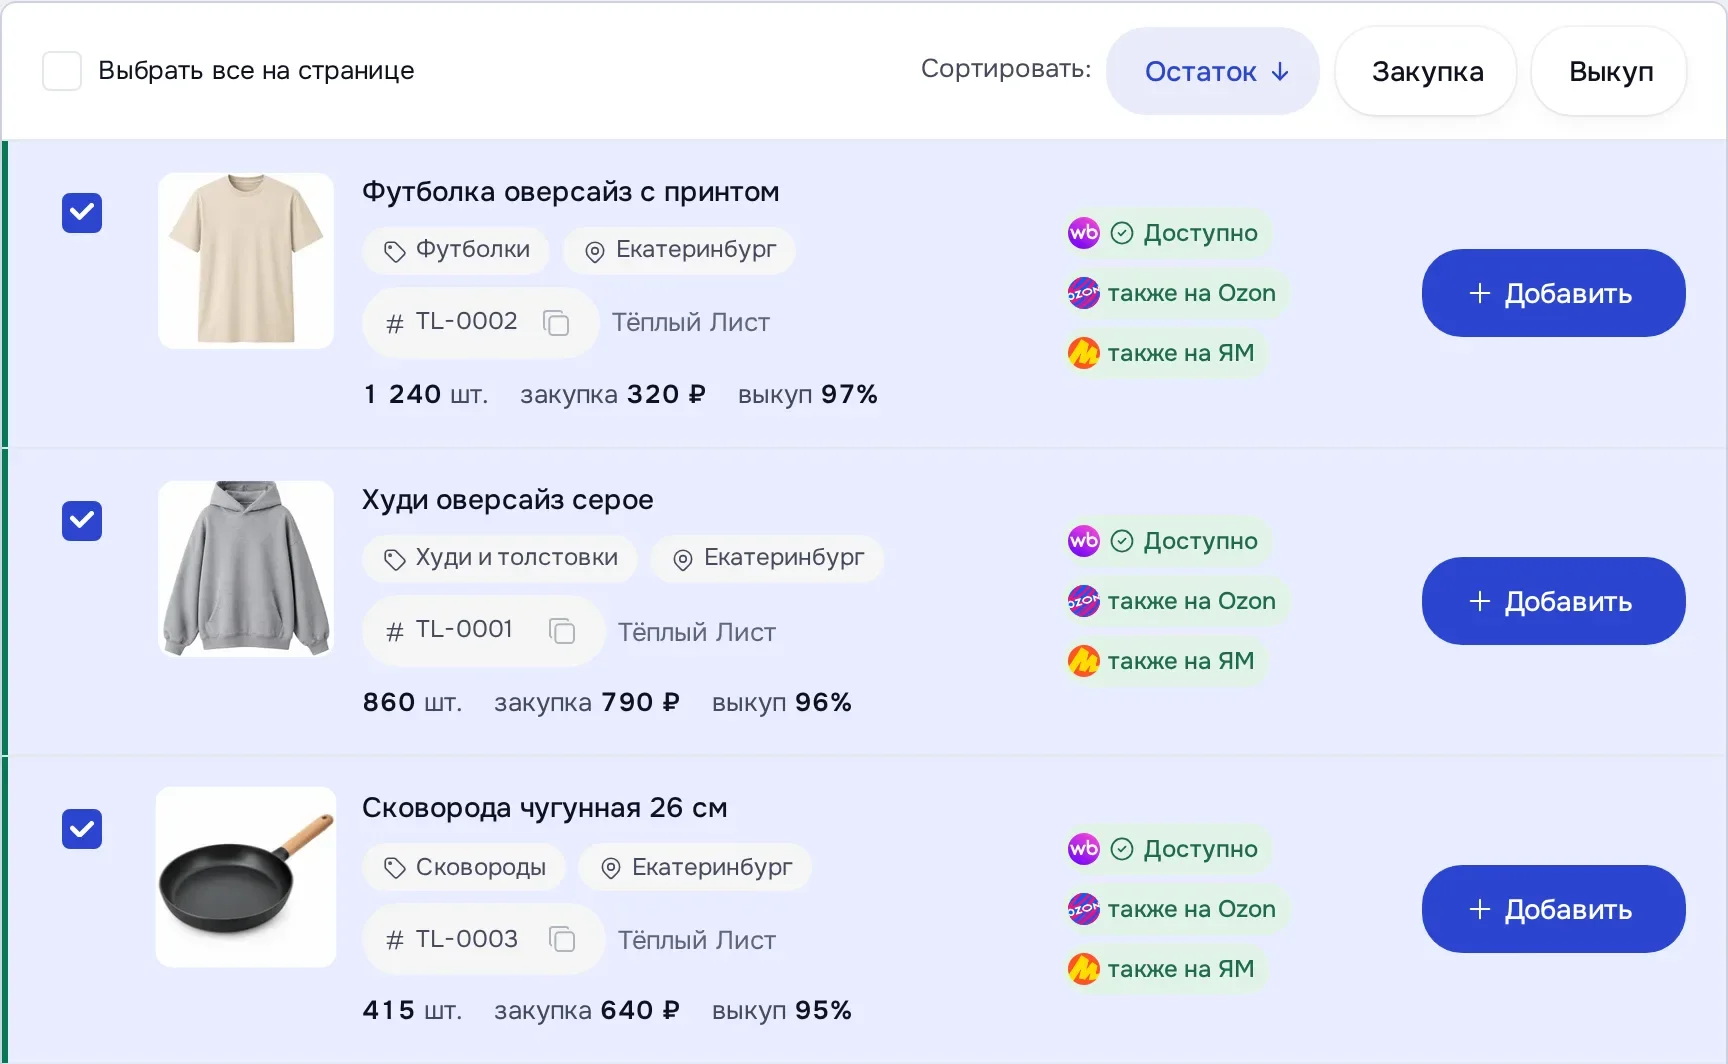Click the Ozon icon in the Сковорода row
The image size is (1728, 1064).
[1083, 909]
